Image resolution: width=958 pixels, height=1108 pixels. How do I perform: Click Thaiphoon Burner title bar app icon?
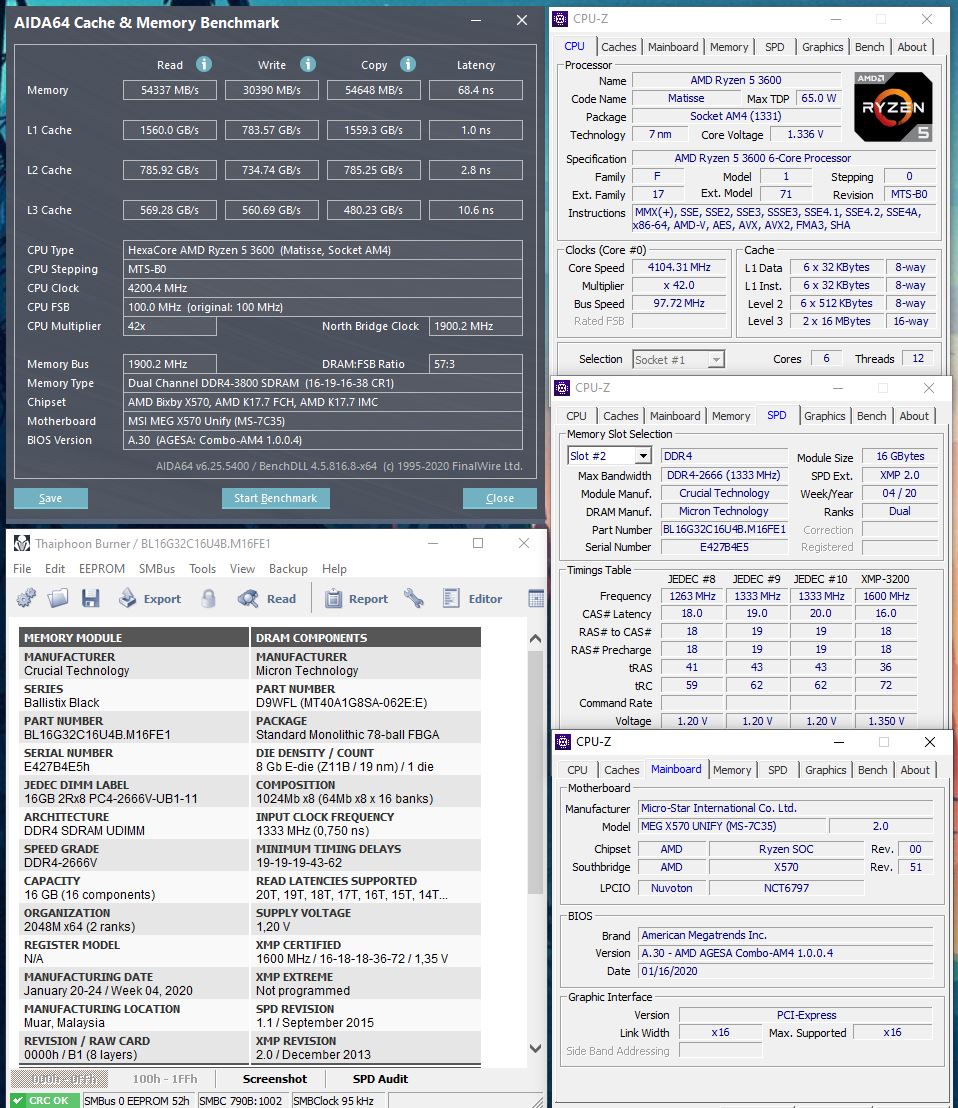(22, 543)
